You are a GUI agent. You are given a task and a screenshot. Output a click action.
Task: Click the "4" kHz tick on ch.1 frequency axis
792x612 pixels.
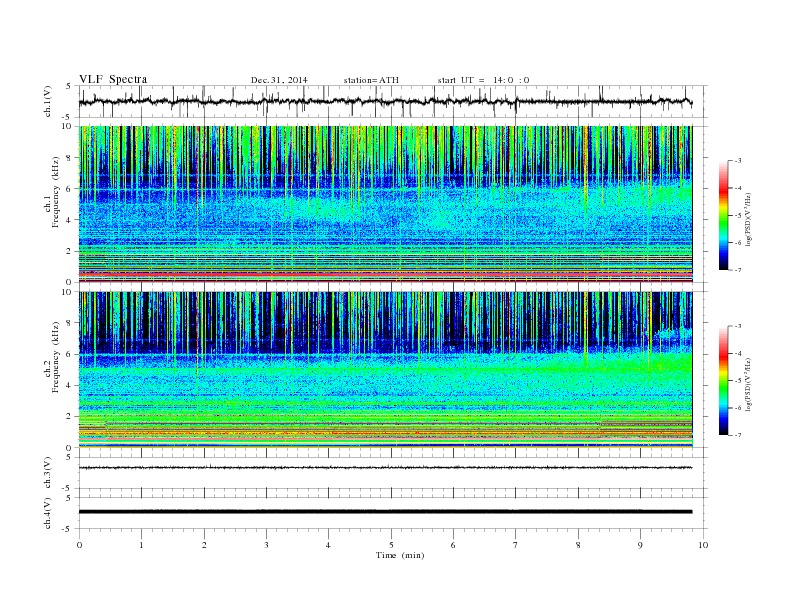click(69, 220)
